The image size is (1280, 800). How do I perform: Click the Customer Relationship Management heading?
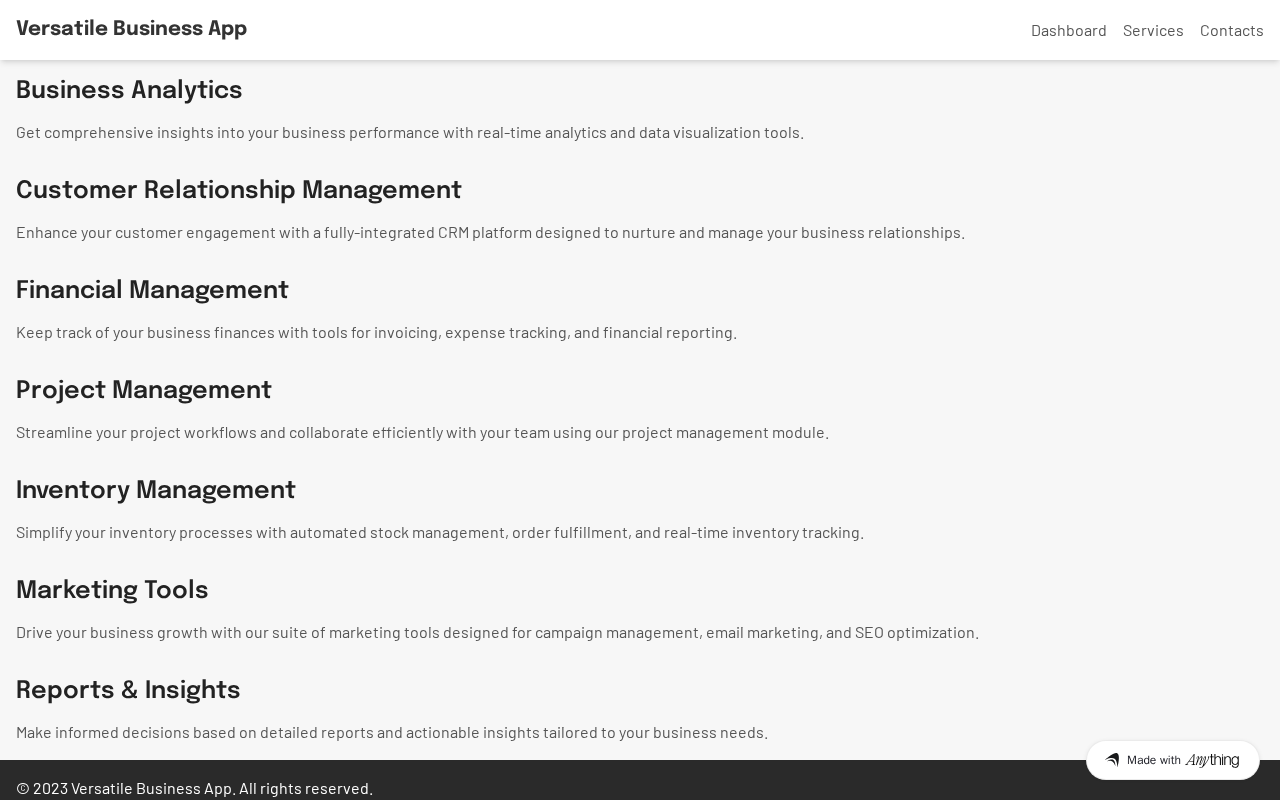coord(238,191)
